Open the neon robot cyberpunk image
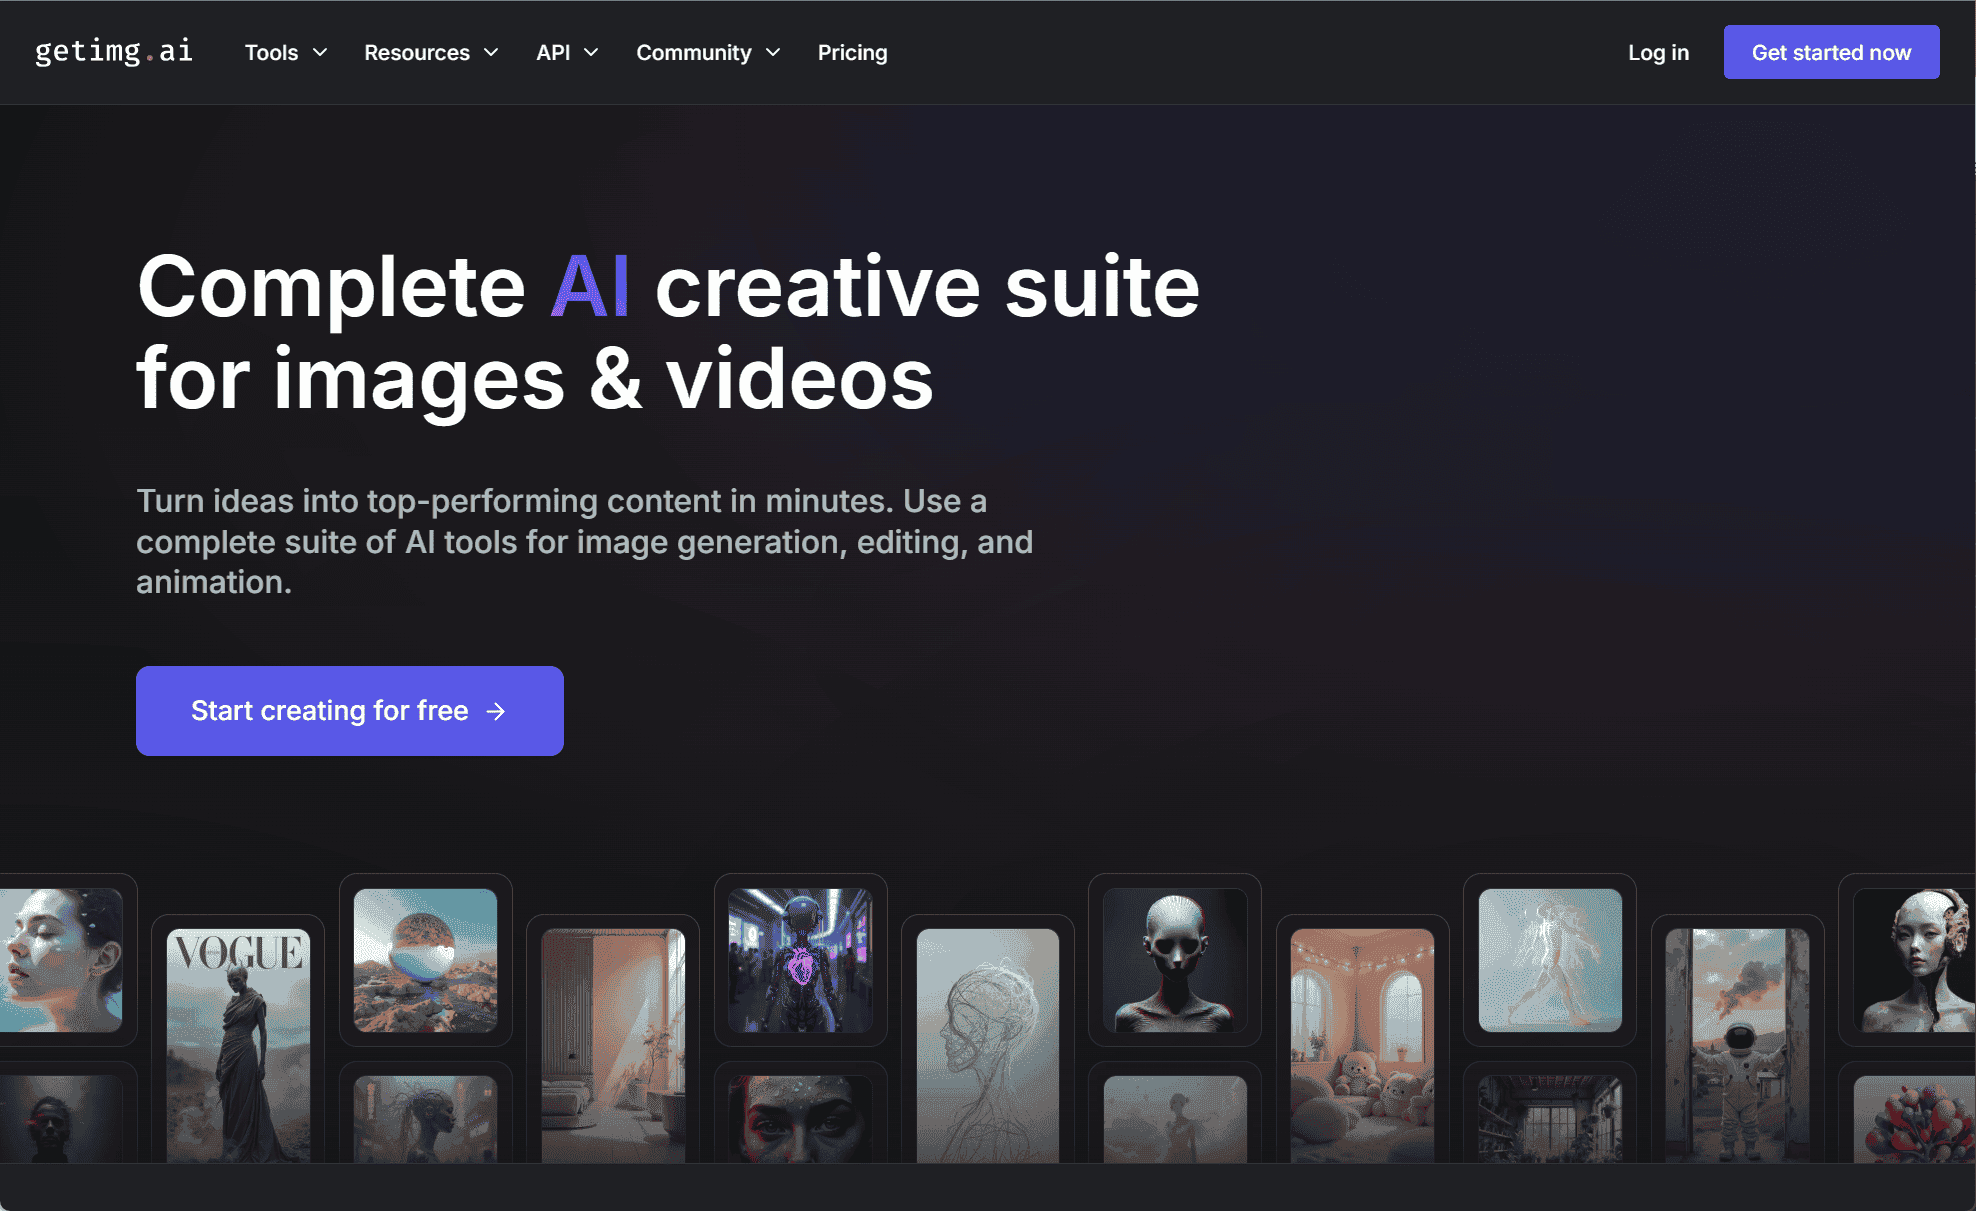This screenshot has width=1976, height=1211. pos(800,960)
